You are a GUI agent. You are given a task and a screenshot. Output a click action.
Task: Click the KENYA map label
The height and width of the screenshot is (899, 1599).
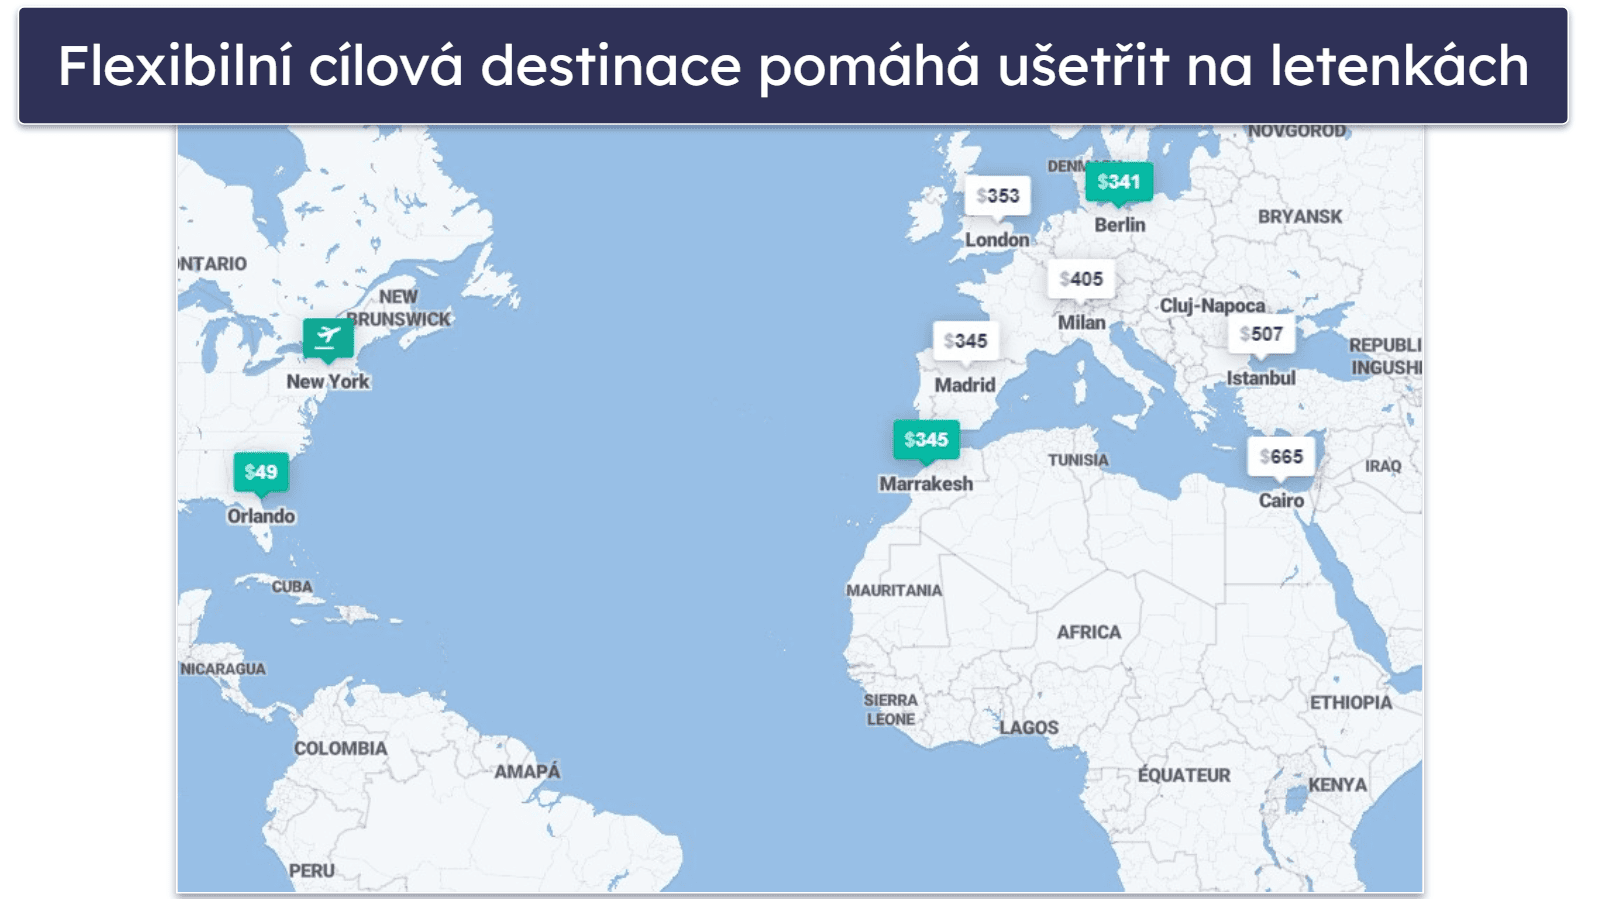click(1338, 785)
